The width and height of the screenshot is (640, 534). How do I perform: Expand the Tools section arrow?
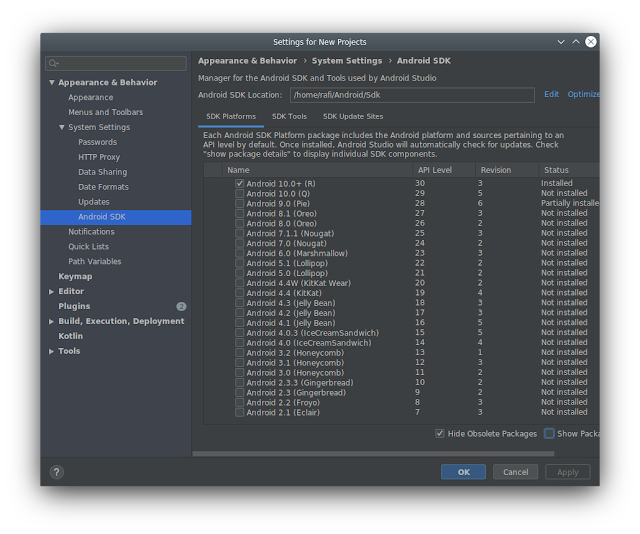(51, 351)
